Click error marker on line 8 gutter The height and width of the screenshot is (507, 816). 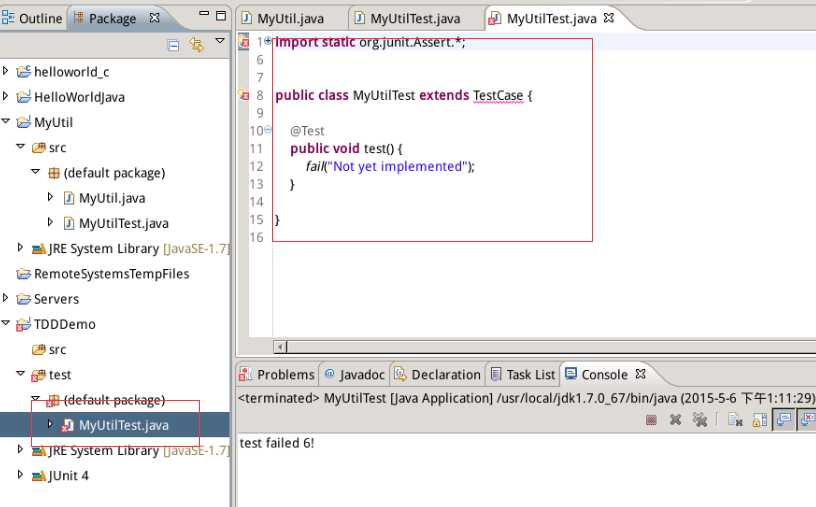pos(244,95)
